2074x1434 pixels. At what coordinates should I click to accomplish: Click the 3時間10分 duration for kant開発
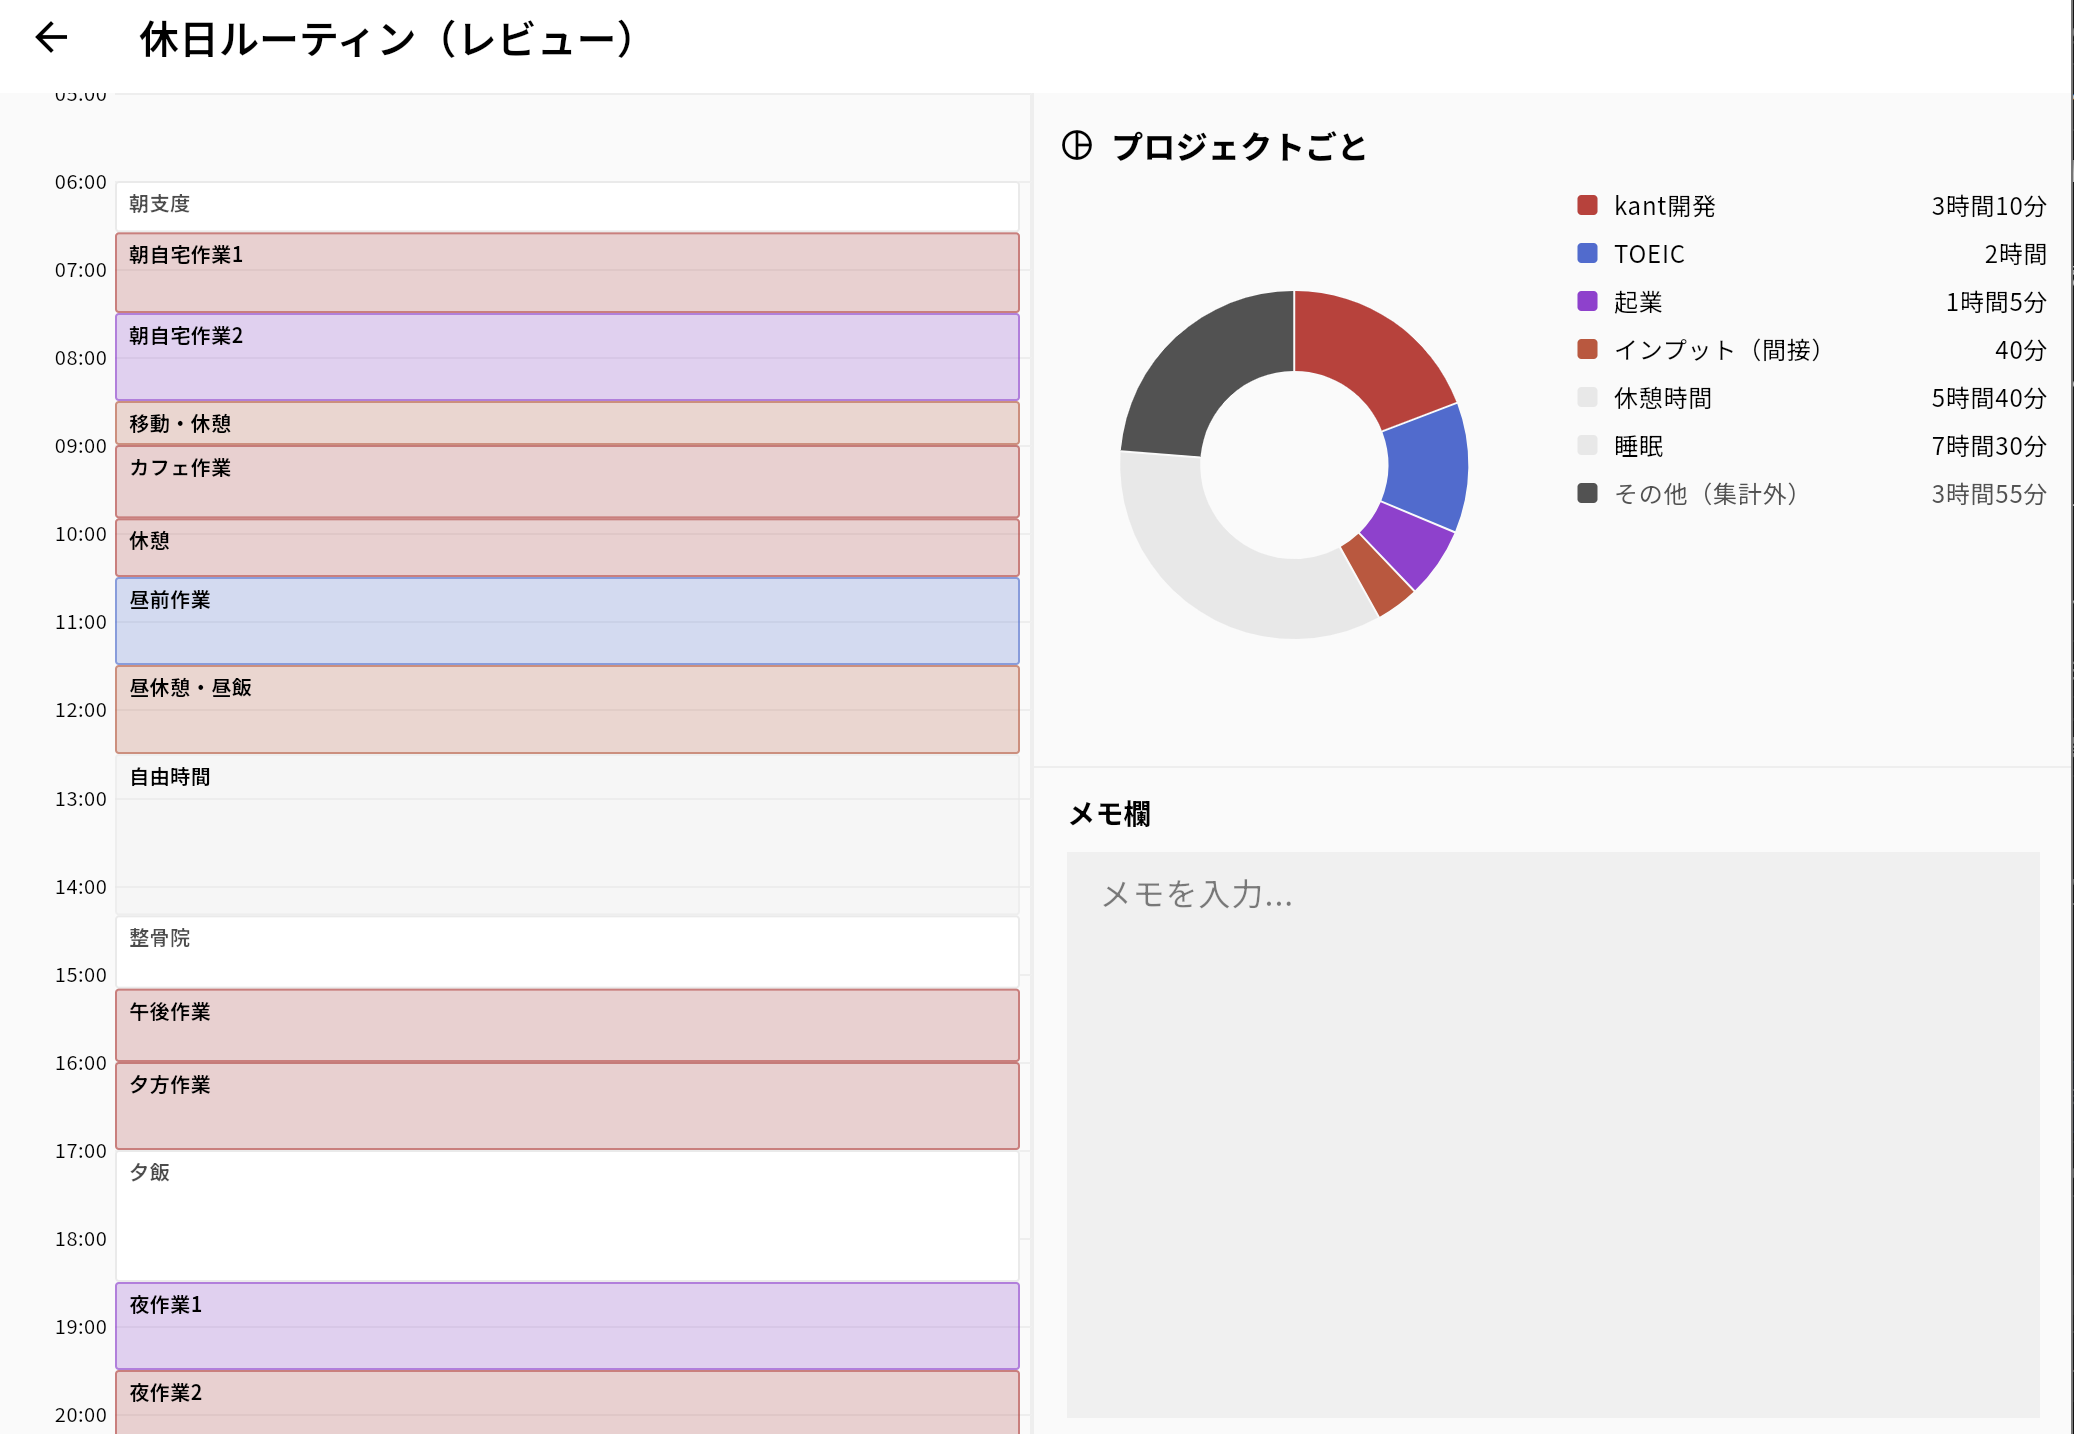pos(1988,206)
